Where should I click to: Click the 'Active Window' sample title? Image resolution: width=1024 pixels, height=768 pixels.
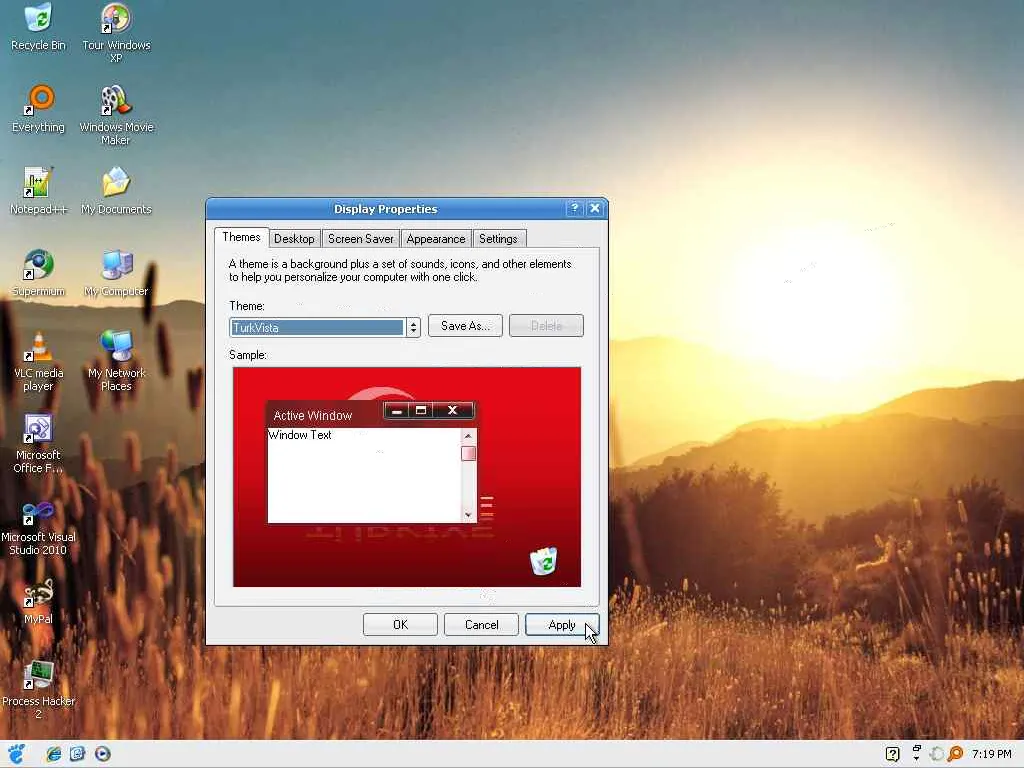point(313,415)
